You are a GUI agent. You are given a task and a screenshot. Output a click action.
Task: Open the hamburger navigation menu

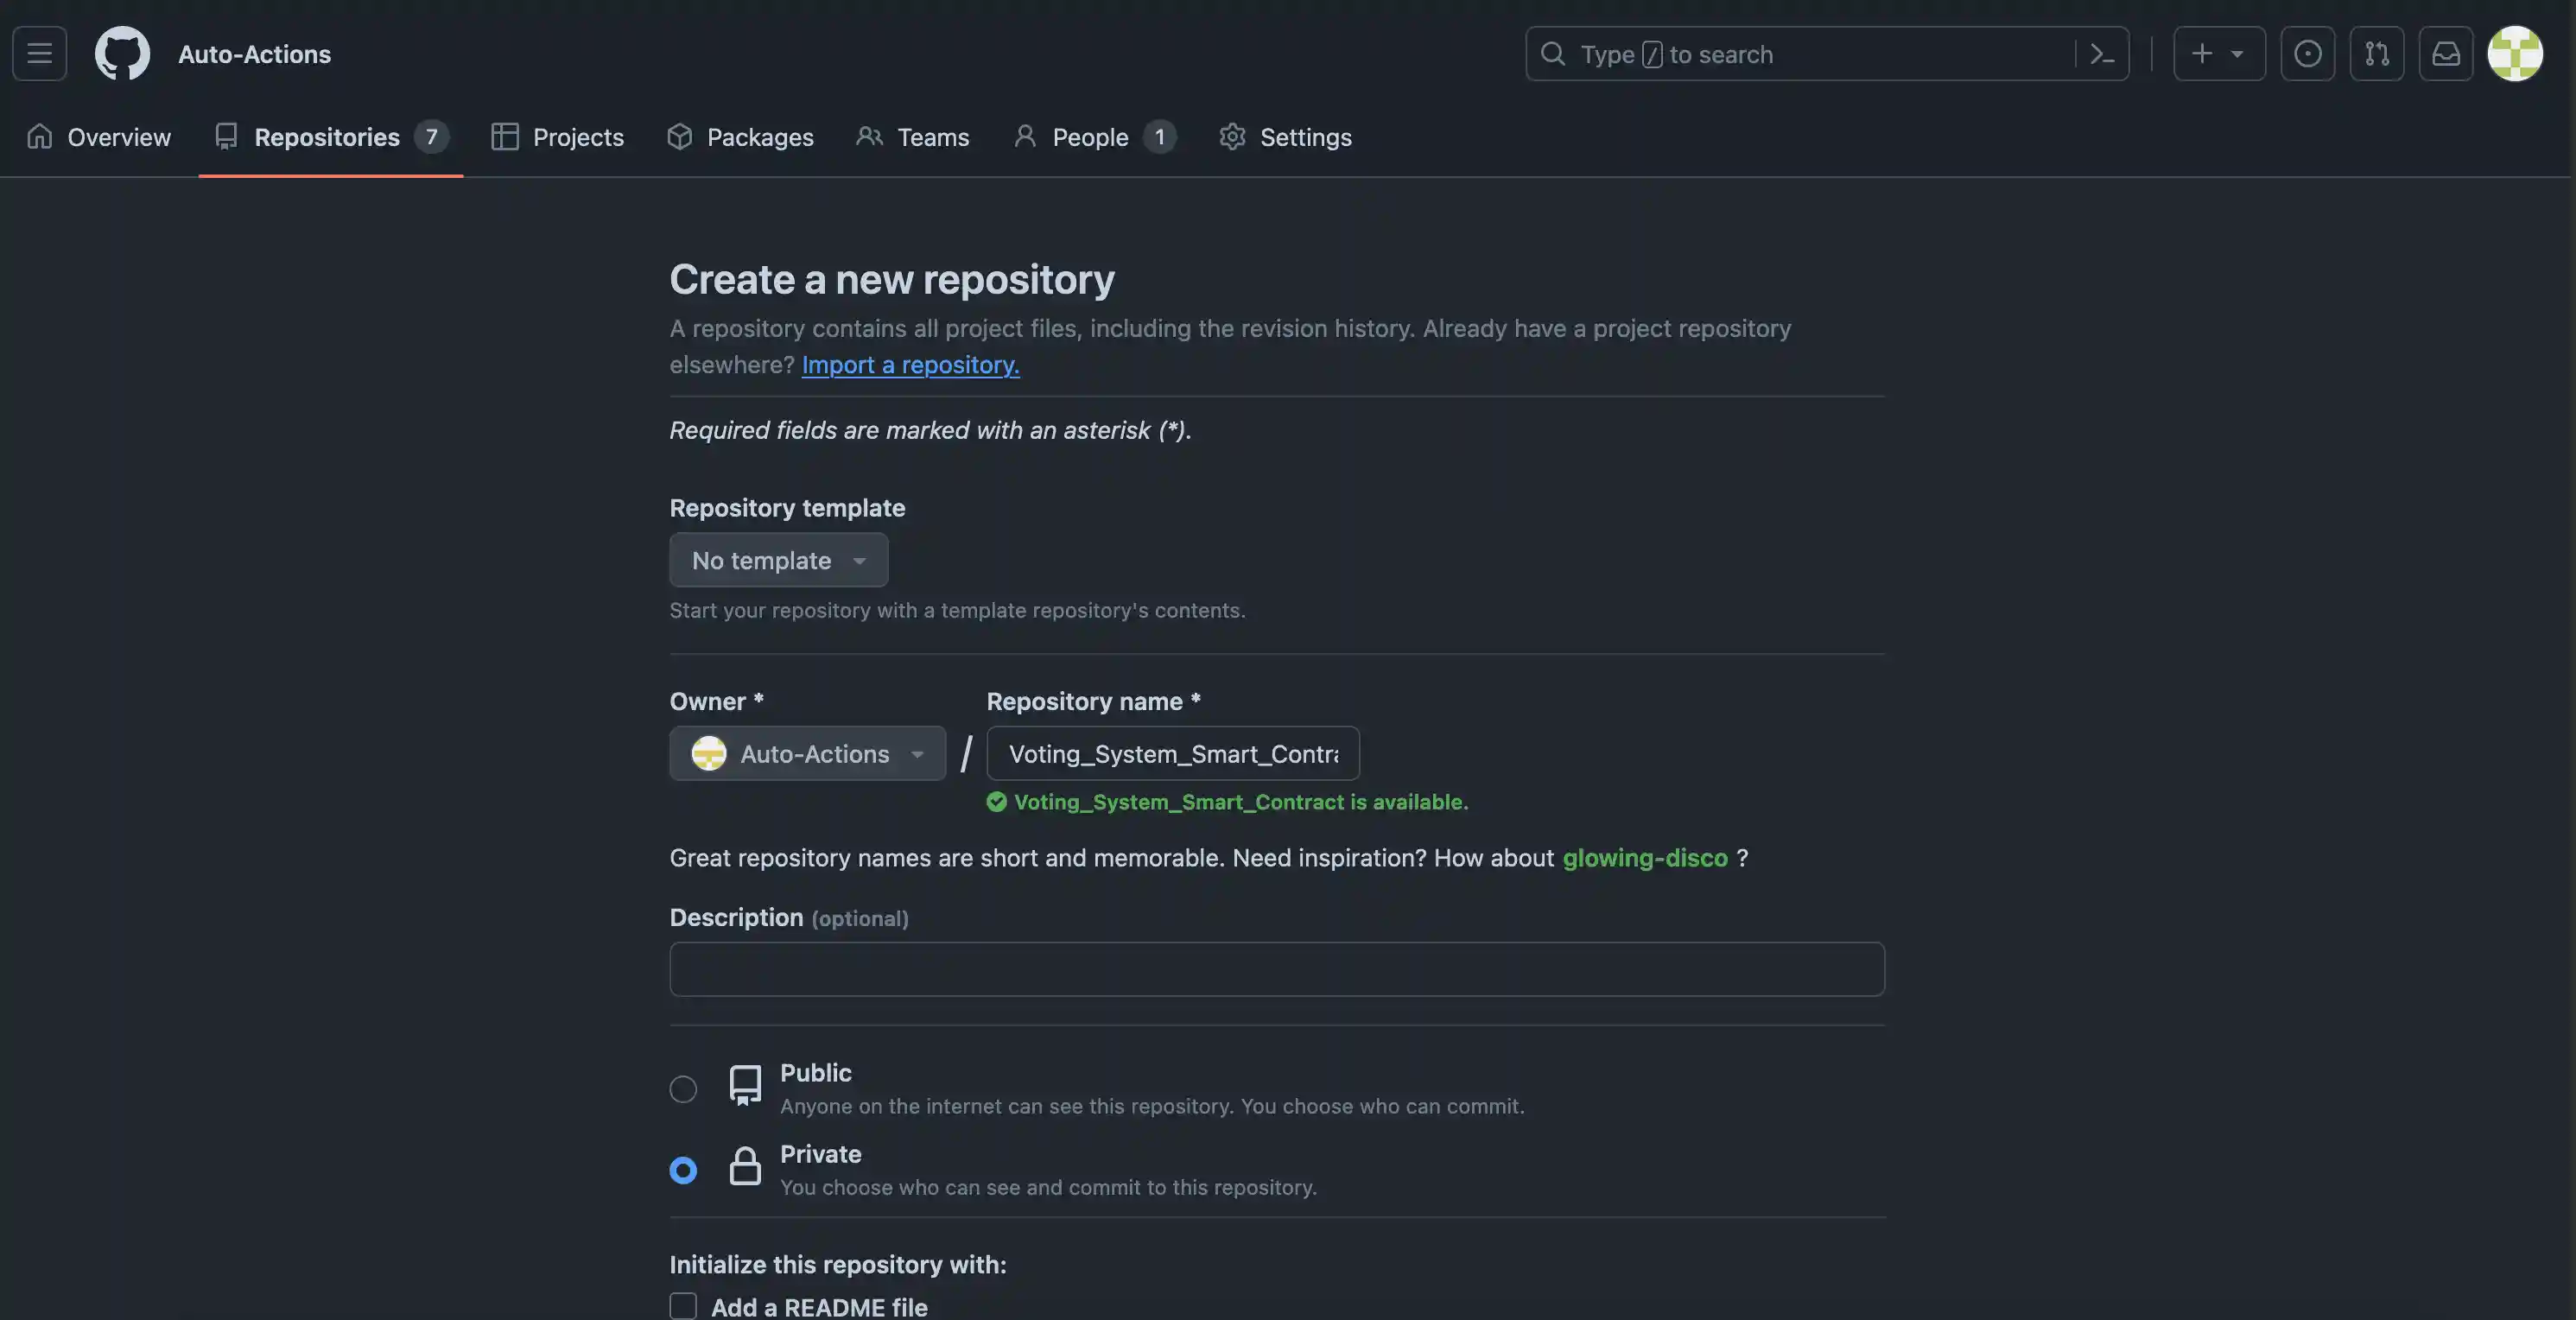[x=38, y=53]
